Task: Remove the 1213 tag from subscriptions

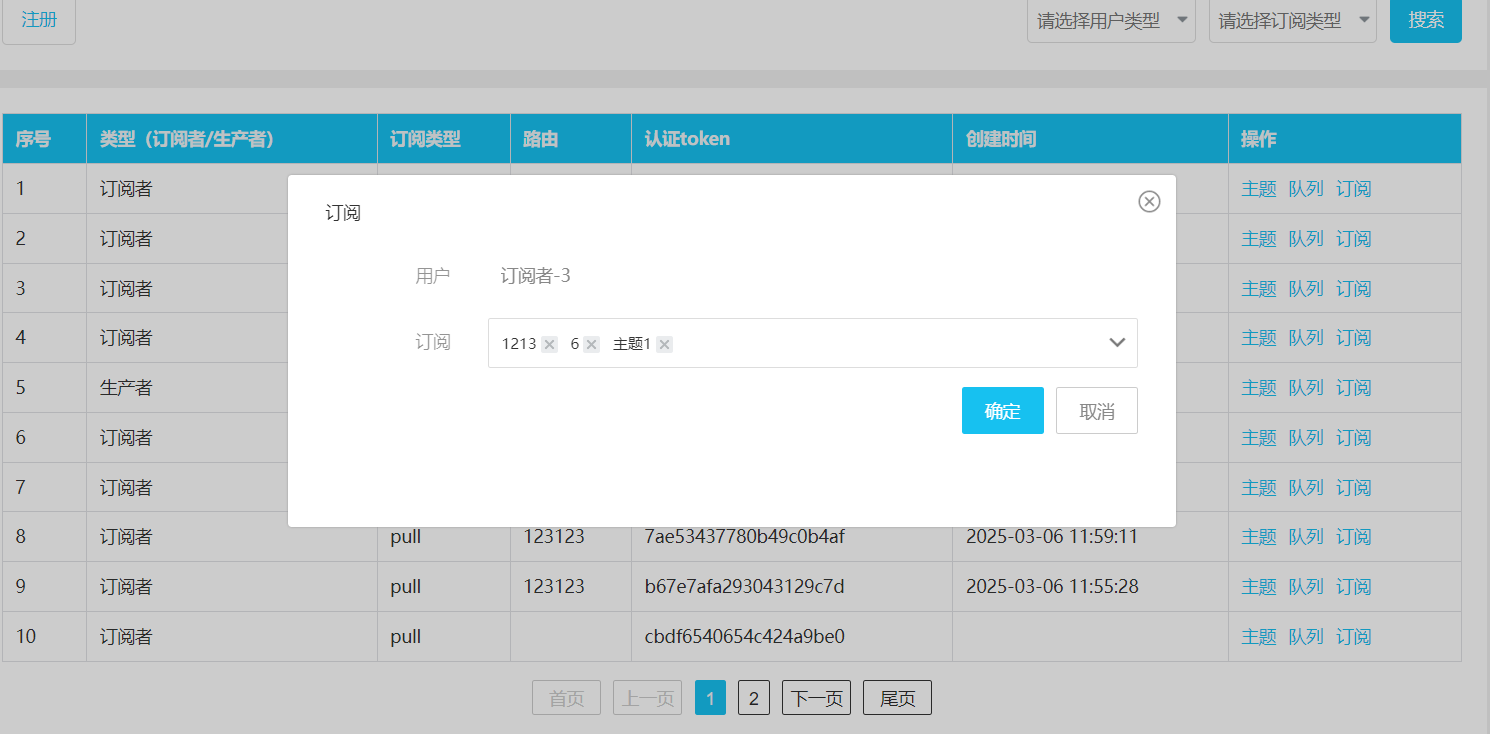Action: pos(549,344)
